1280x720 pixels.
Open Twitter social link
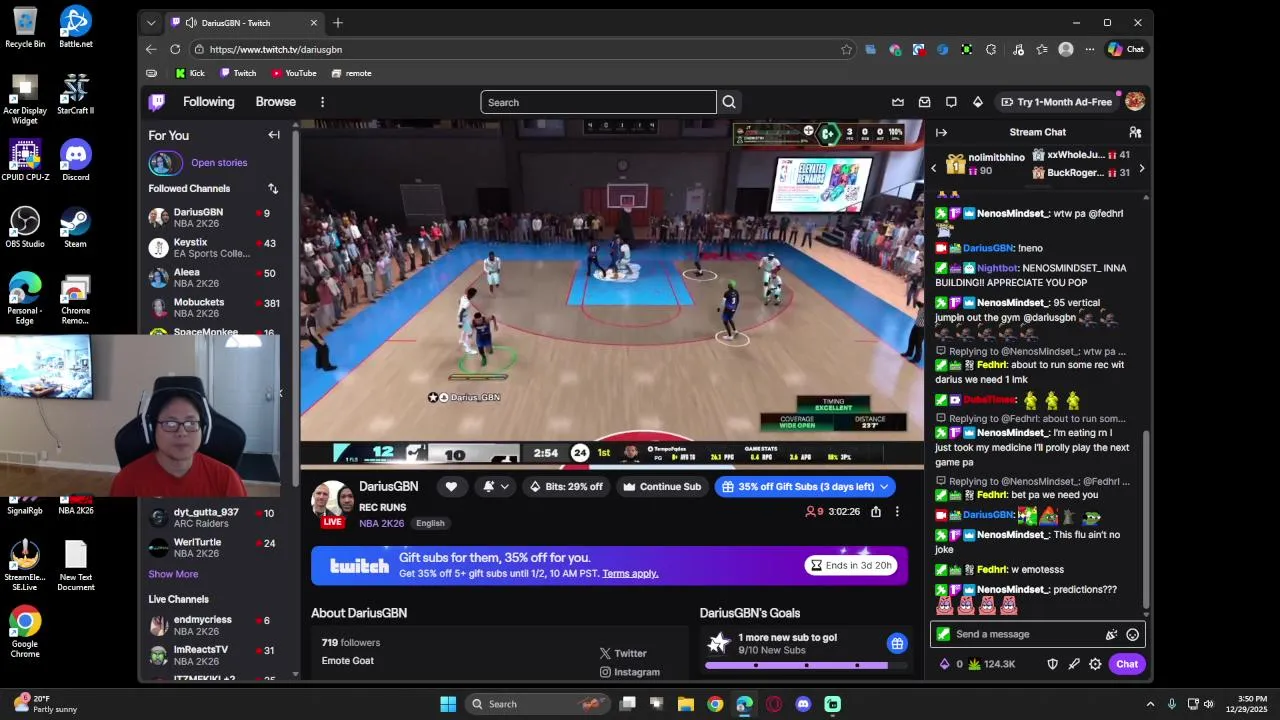pos(623,653)
